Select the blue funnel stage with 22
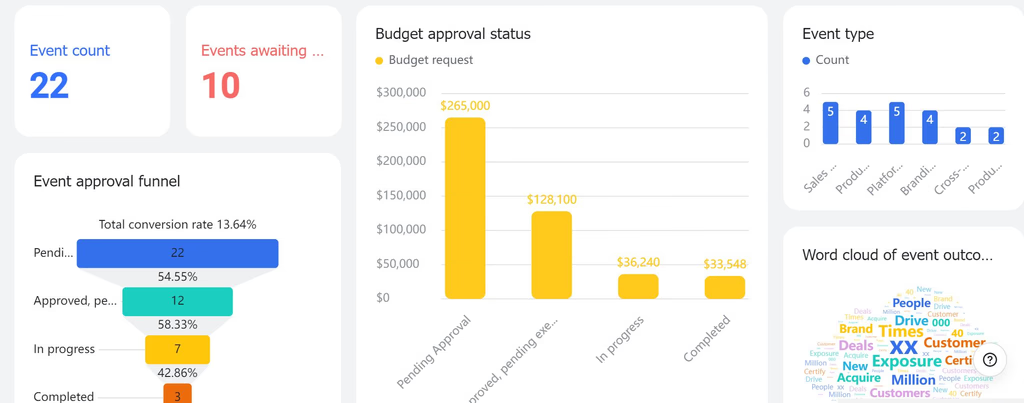The image size is (1024, 403). 178,253
